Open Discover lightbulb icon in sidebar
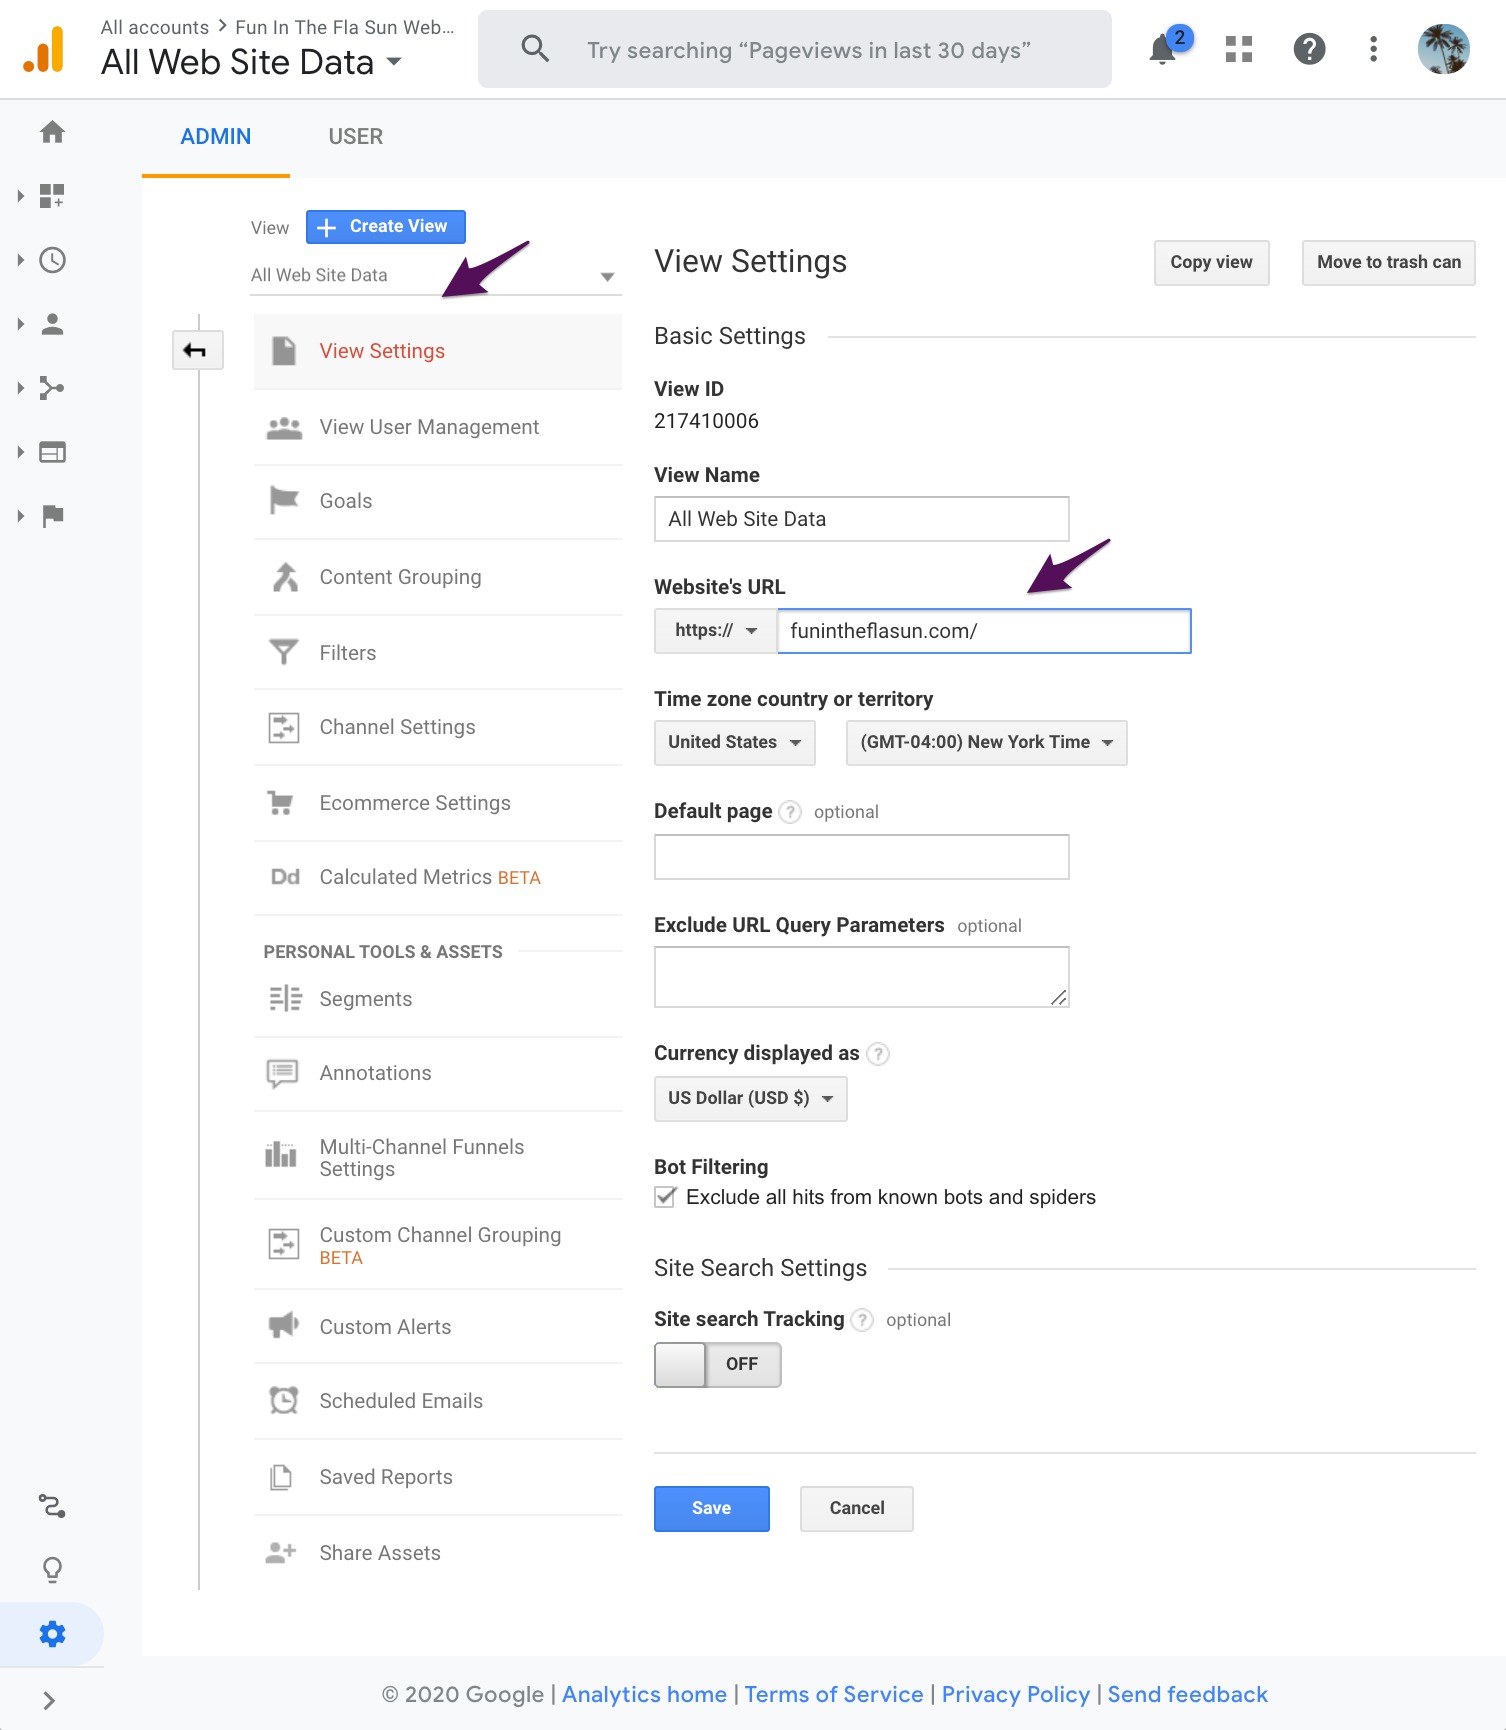 (53, 1570)
